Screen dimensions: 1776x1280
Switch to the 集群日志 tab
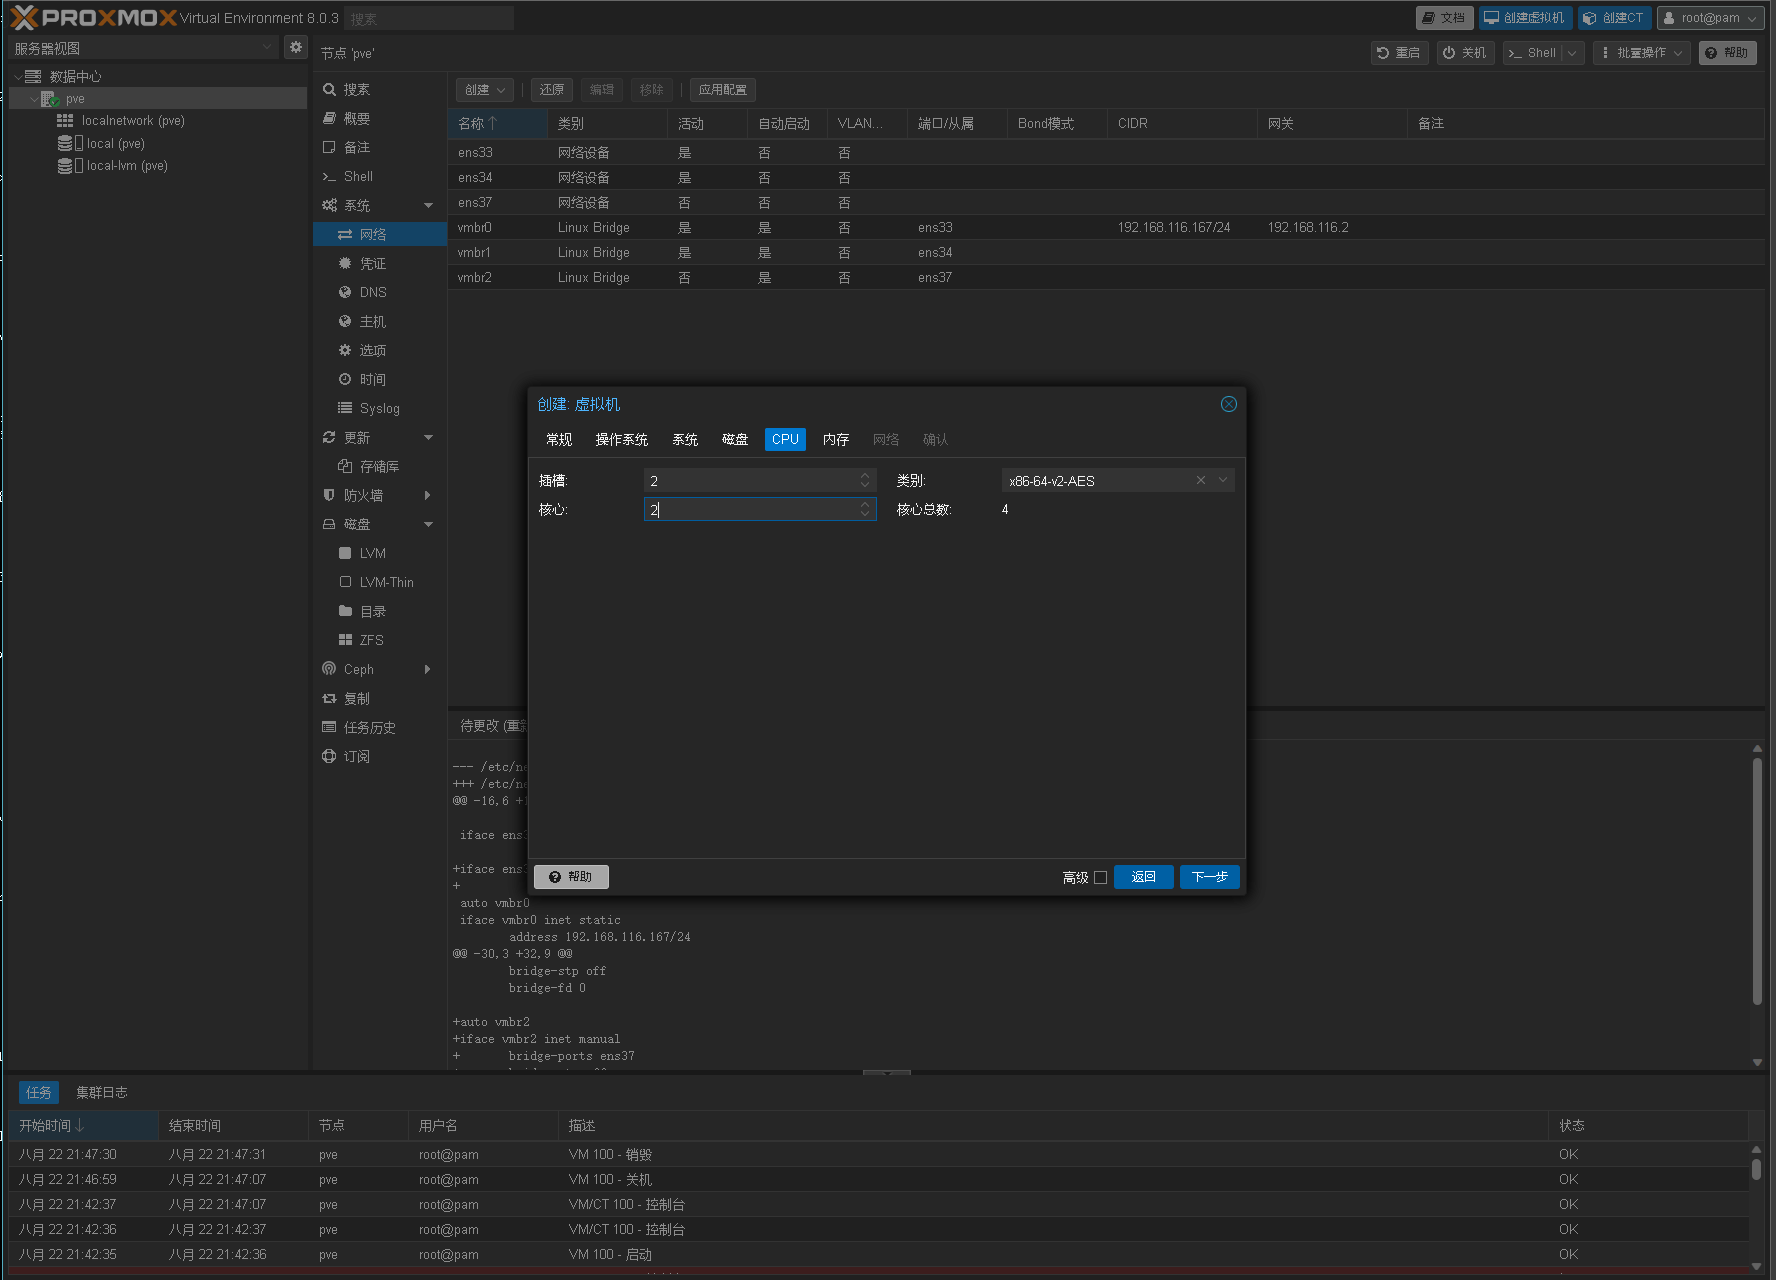[x=101, y=1093]
